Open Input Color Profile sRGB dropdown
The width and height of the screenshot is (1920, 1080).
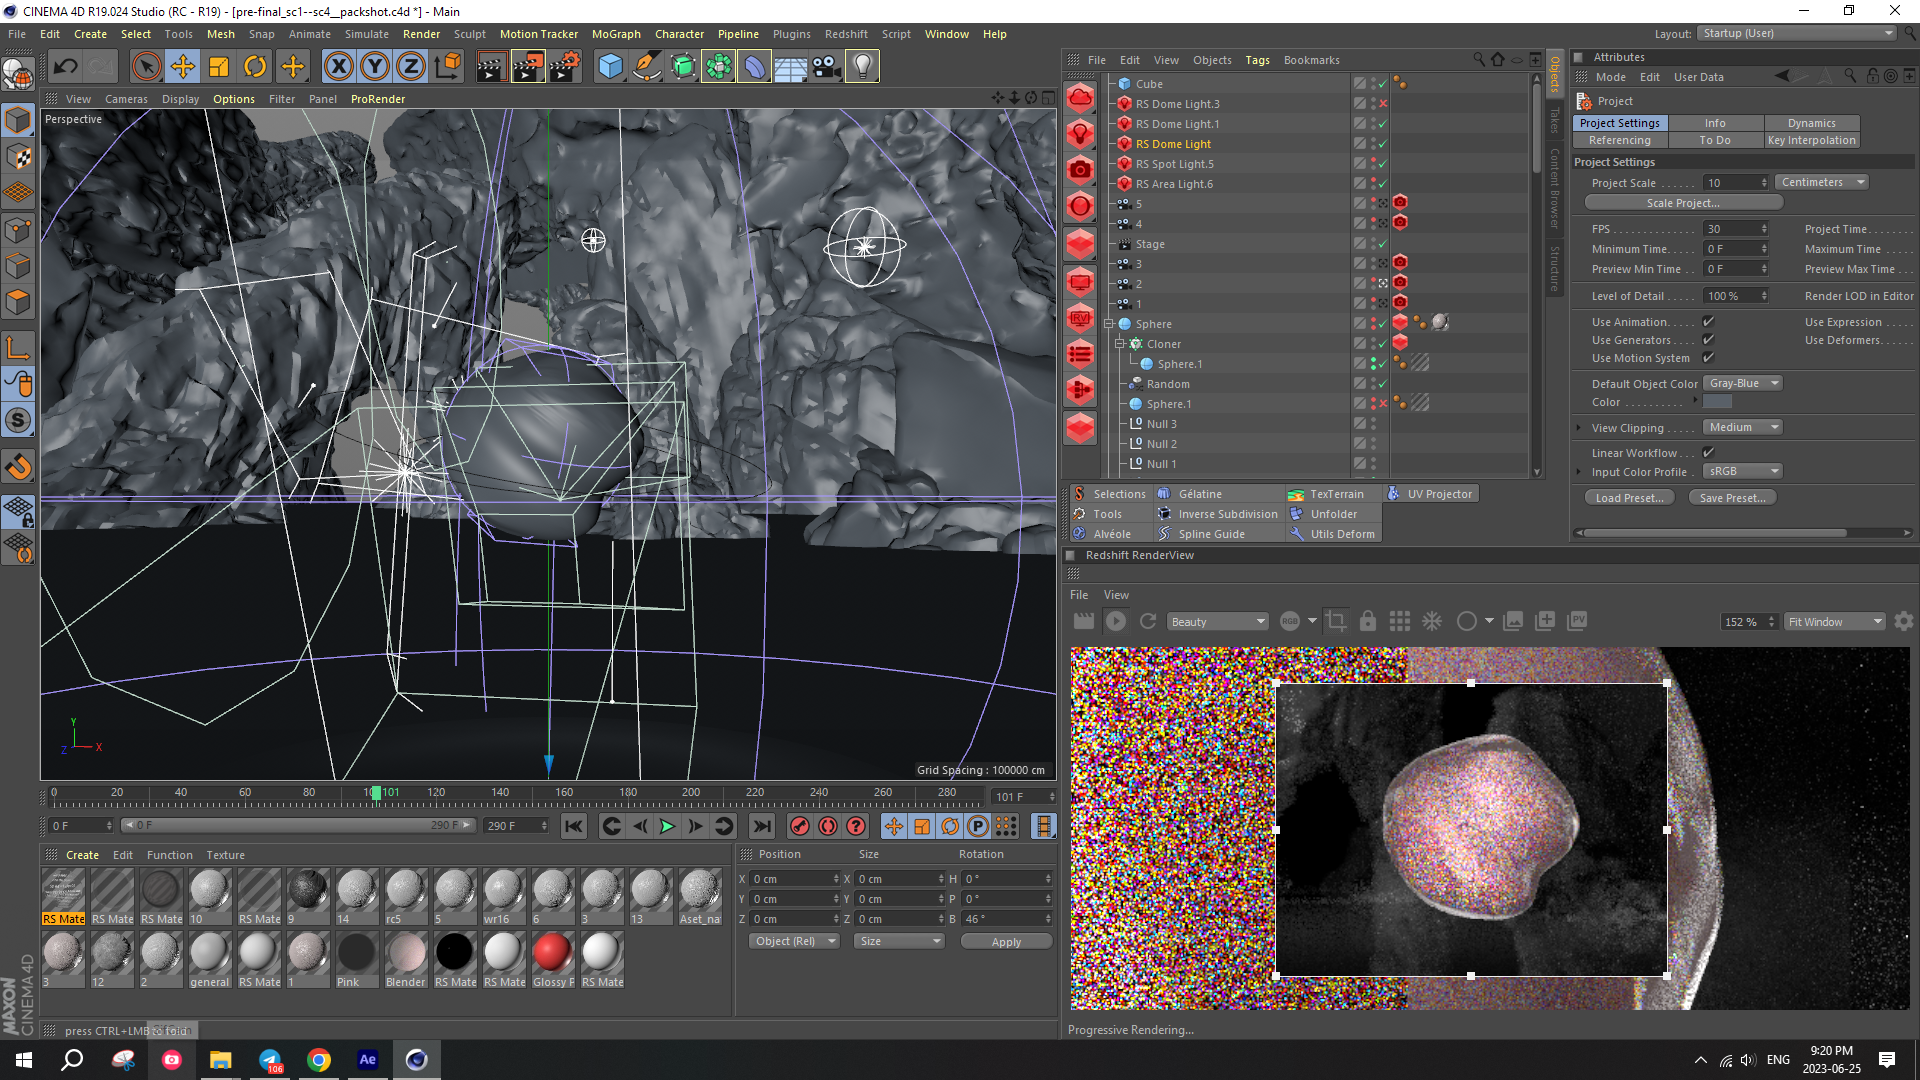coord(1743,472)
